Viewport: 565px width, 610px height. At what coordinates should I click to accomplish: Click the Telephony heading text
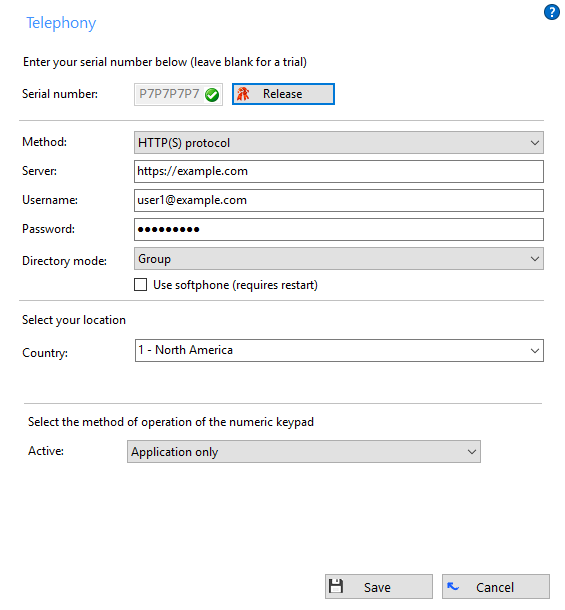(x=61, y=23)
